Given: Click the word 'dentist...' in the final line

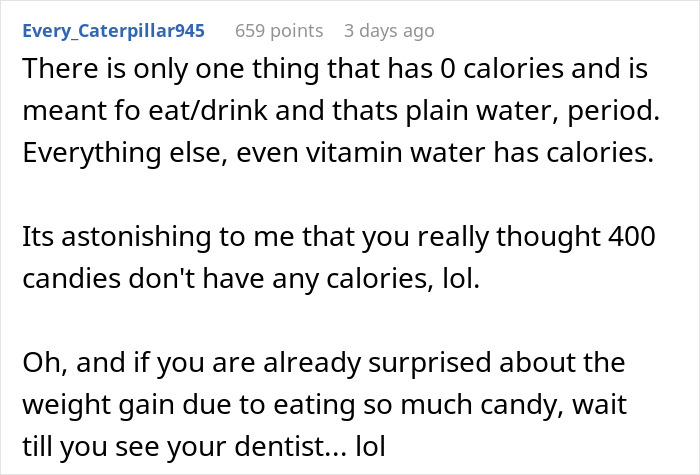Looking at the screenshot, I should tap(290, 446).
